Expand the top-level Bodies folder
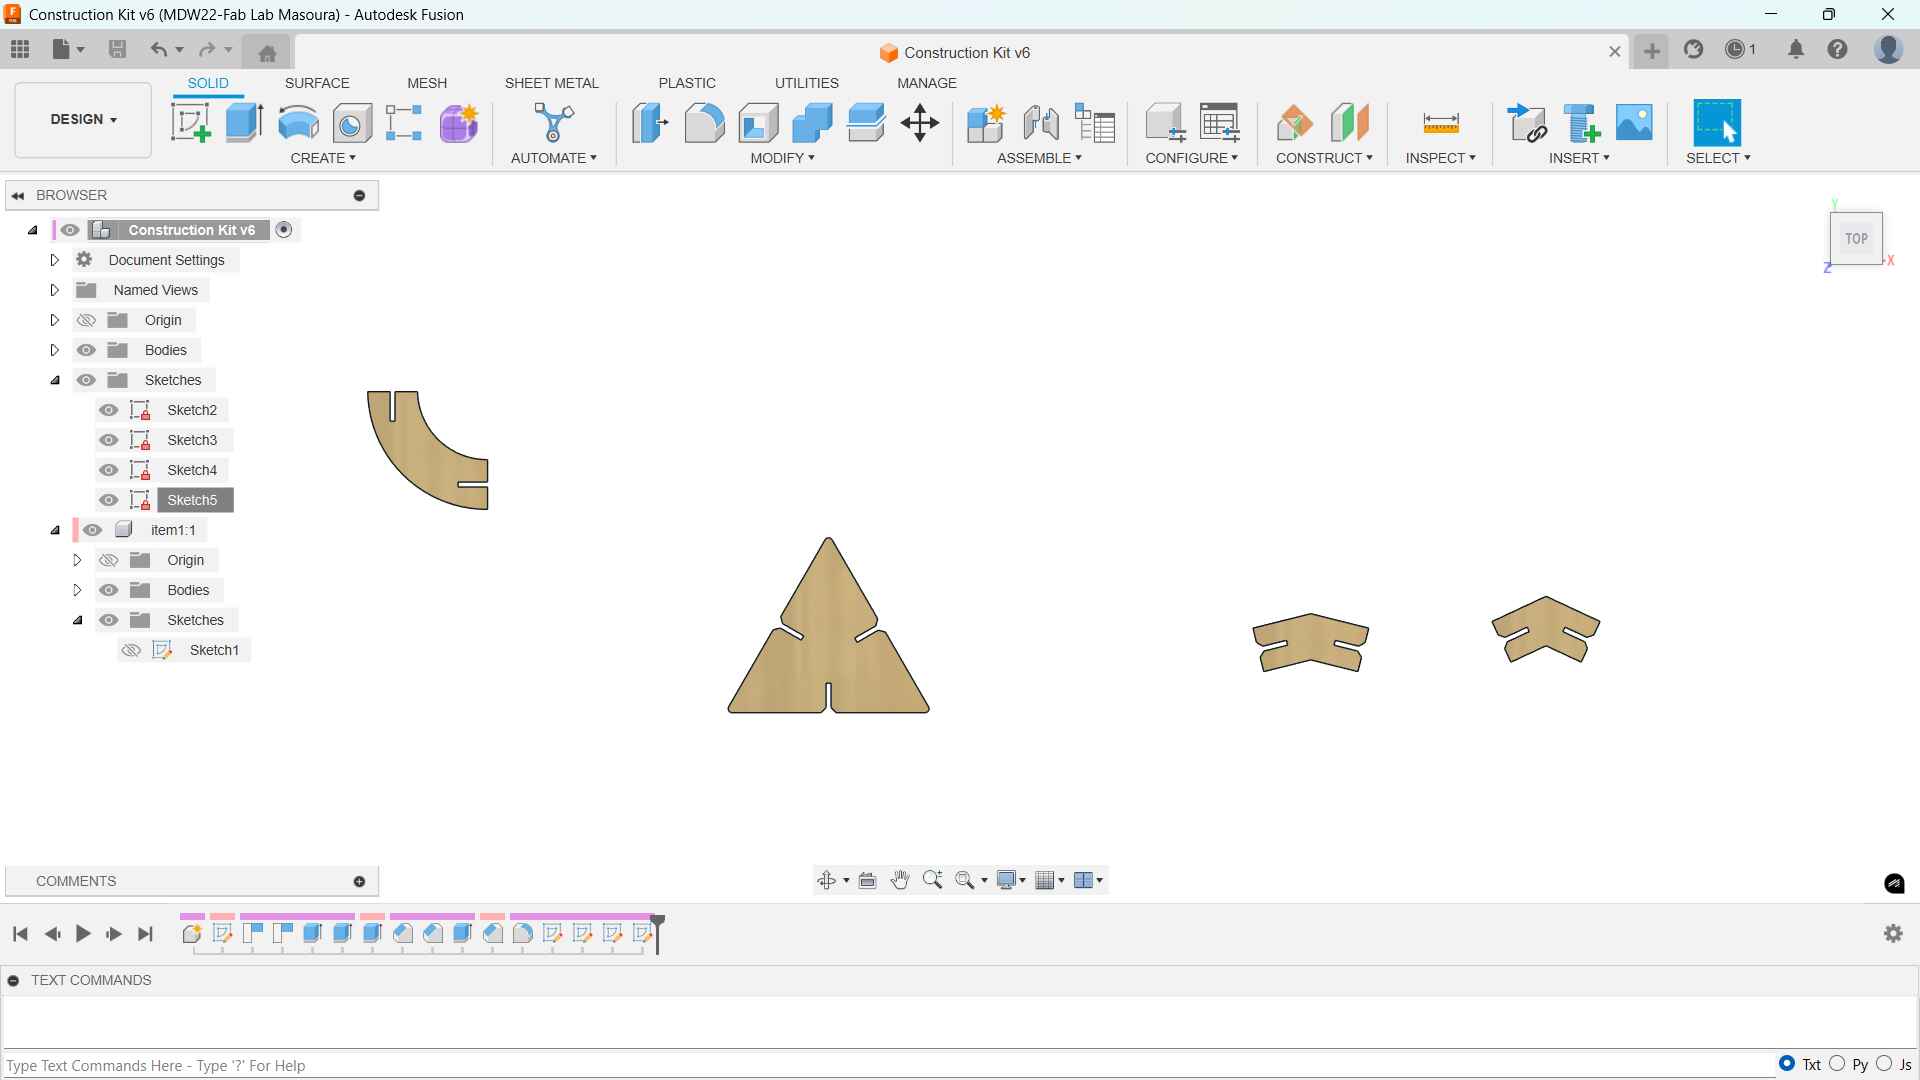 tap(55, 350)
